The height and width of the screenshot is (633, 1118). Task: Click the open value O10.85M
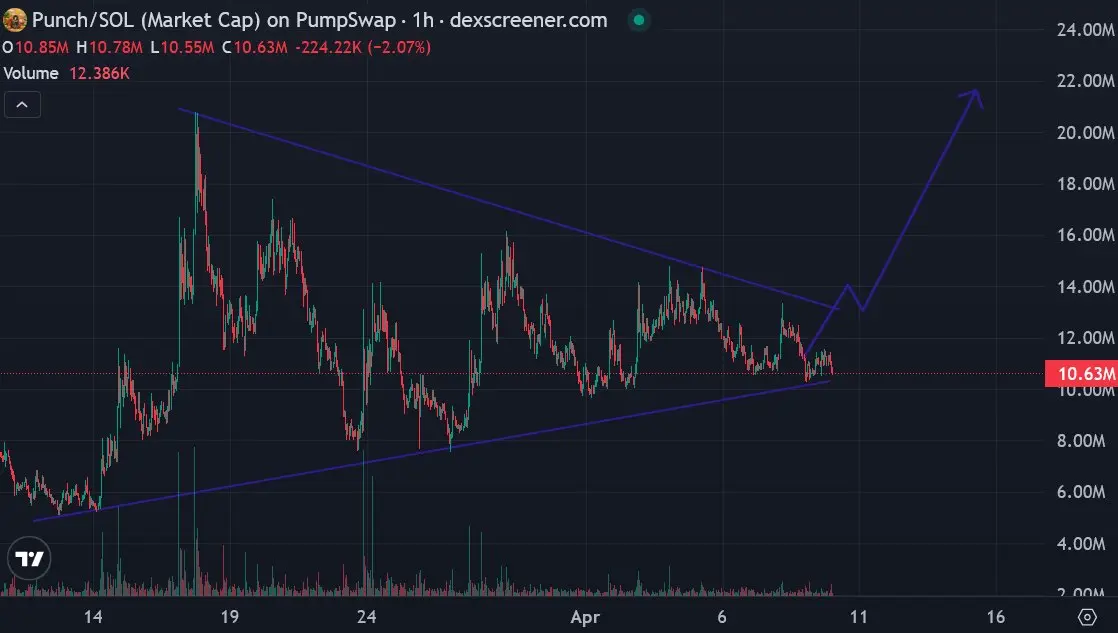click(36, 48)
